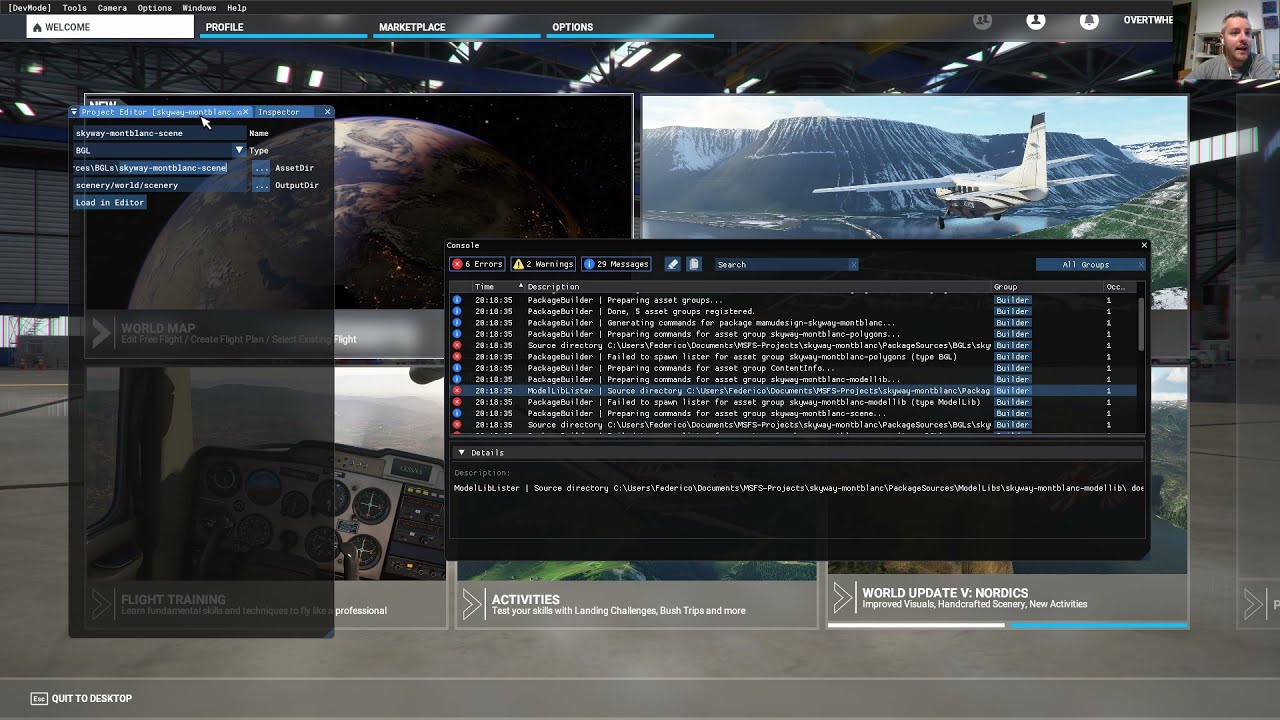Open the BGL Type dropdown in Project Editor

[239, 150]
